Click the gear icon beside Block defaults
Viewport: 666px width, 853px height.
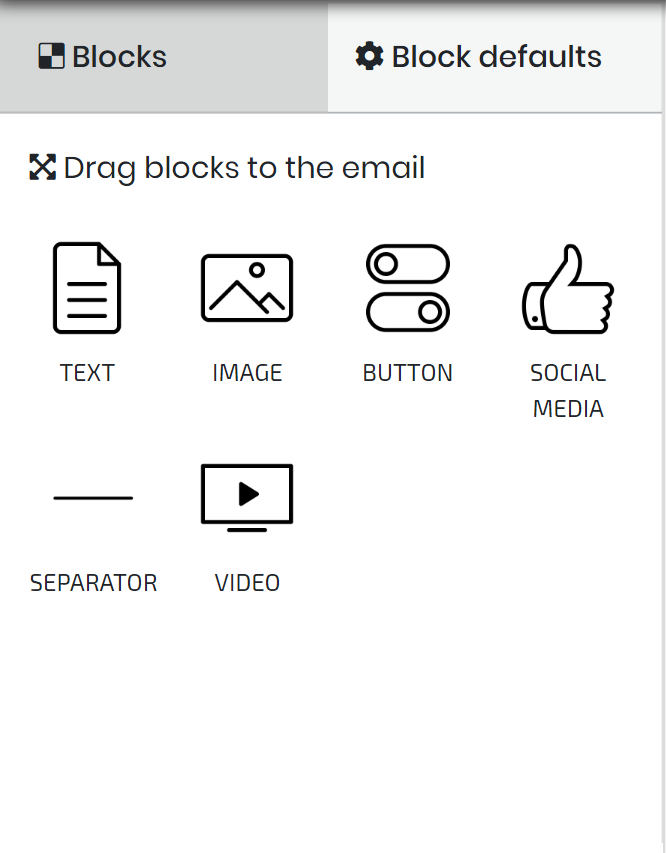[x=369, y=56]
